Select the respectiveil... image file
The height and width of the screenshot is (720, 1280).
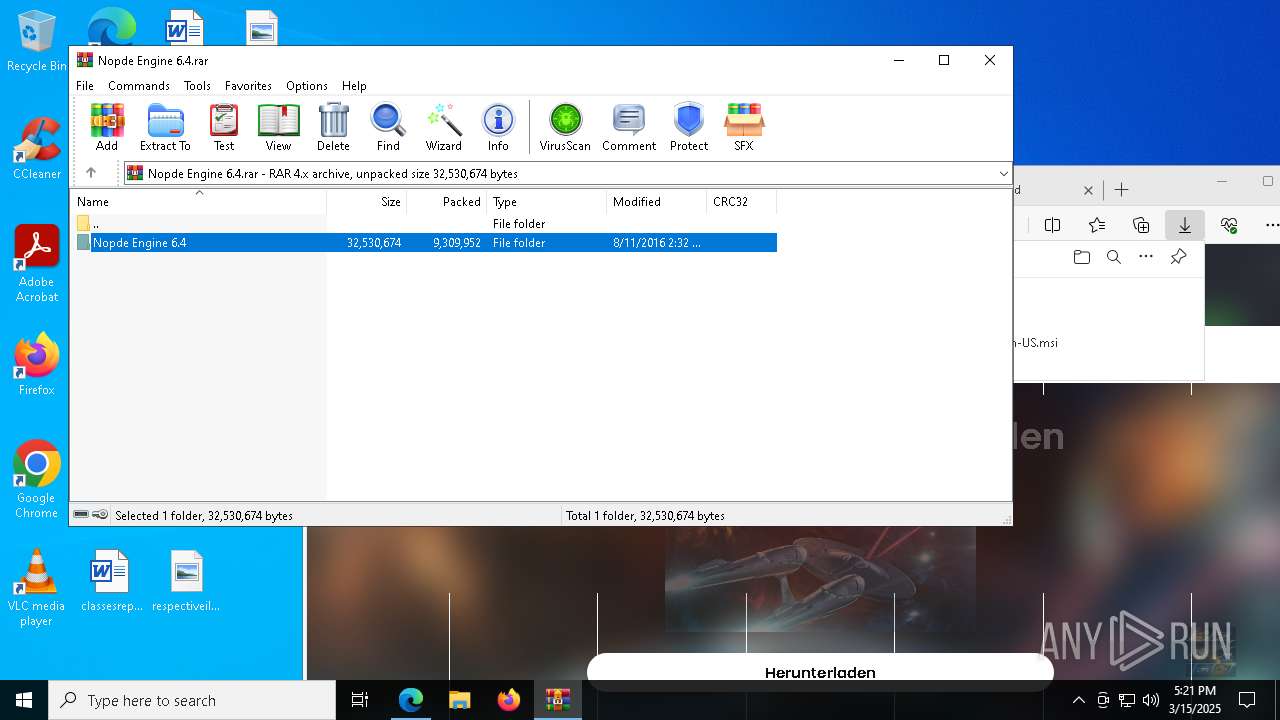[x=186, y=580]
